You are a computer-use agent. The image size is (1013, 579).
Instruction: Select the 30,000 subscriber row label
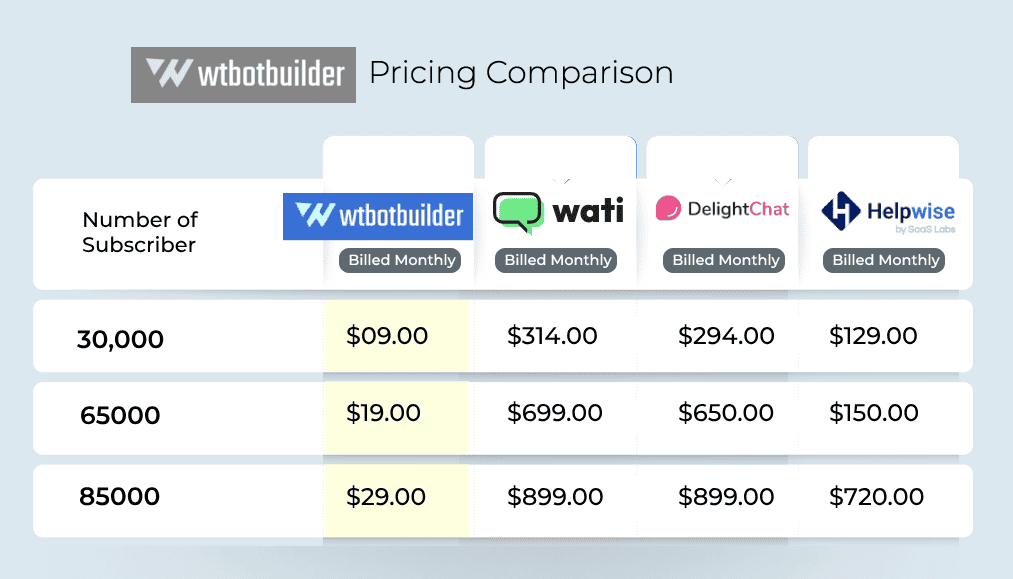(x=120, y=340)
